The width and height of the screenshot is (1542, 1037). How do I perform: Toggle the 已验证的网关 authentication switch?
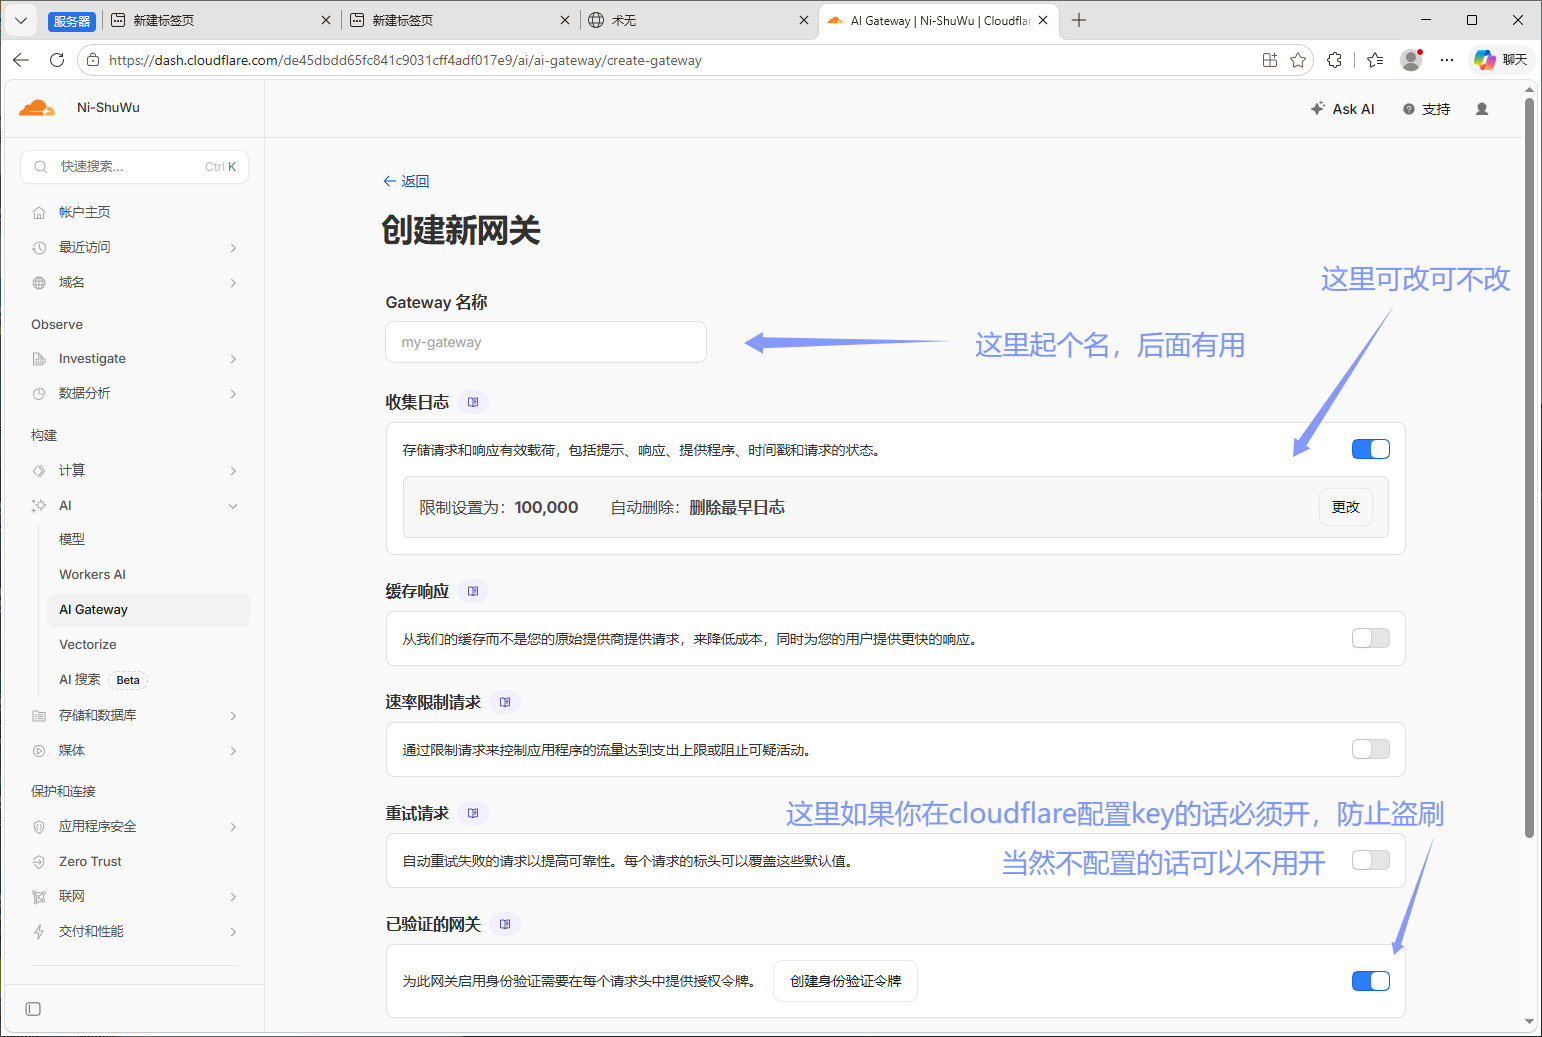click(x=1371, y=981)
